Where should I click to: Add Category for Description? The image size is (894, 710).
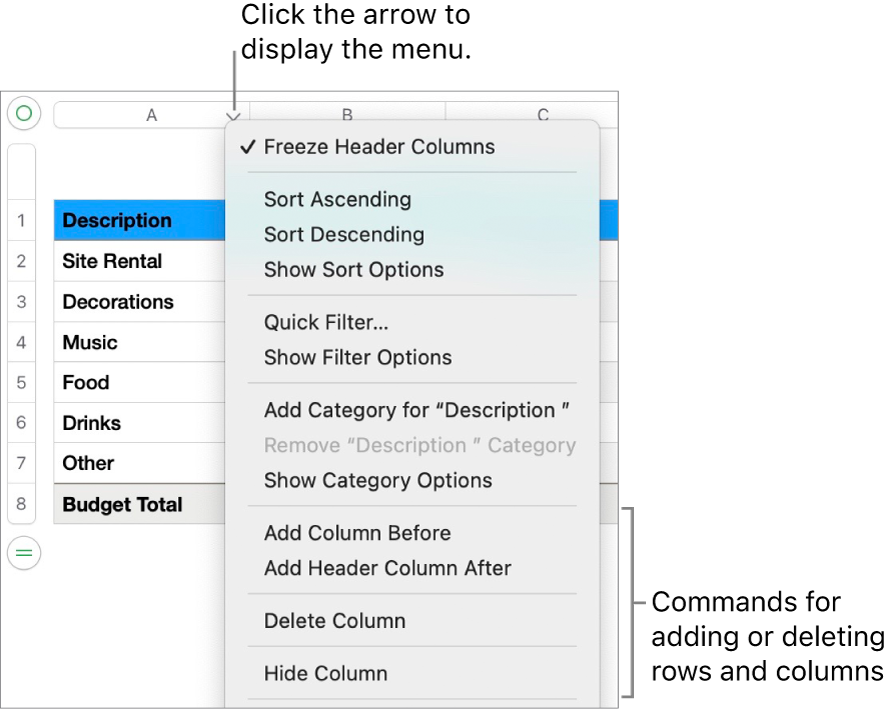tap(417, 410)
